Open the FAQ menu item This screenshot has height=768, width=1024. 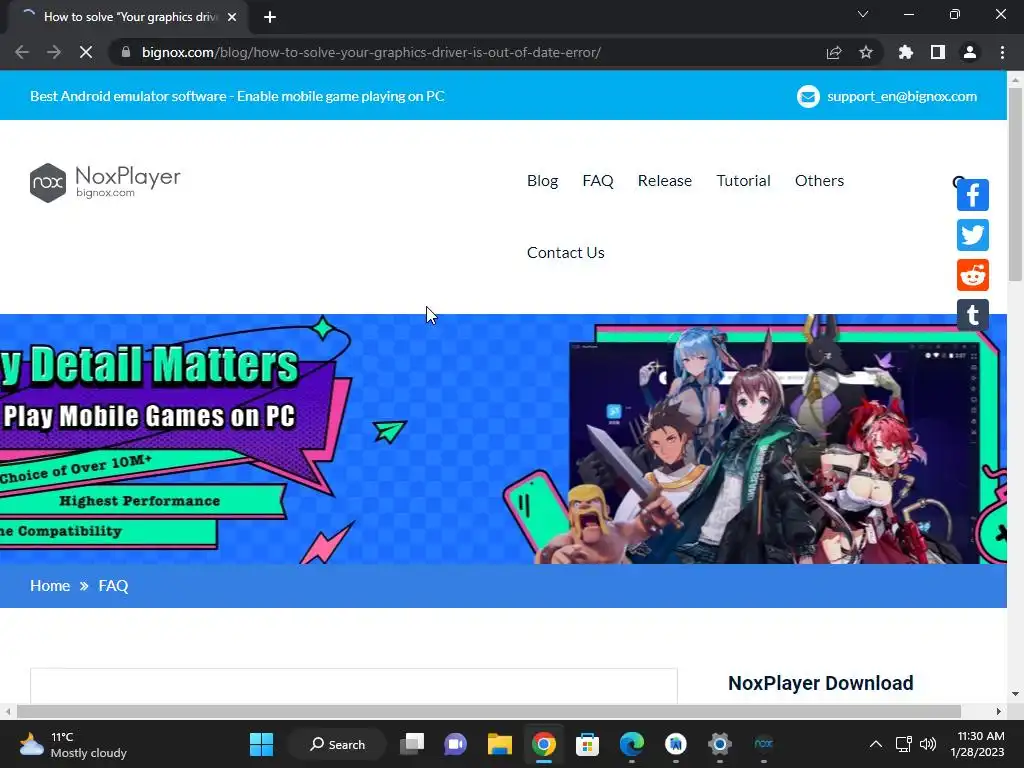tap(598, 181)
